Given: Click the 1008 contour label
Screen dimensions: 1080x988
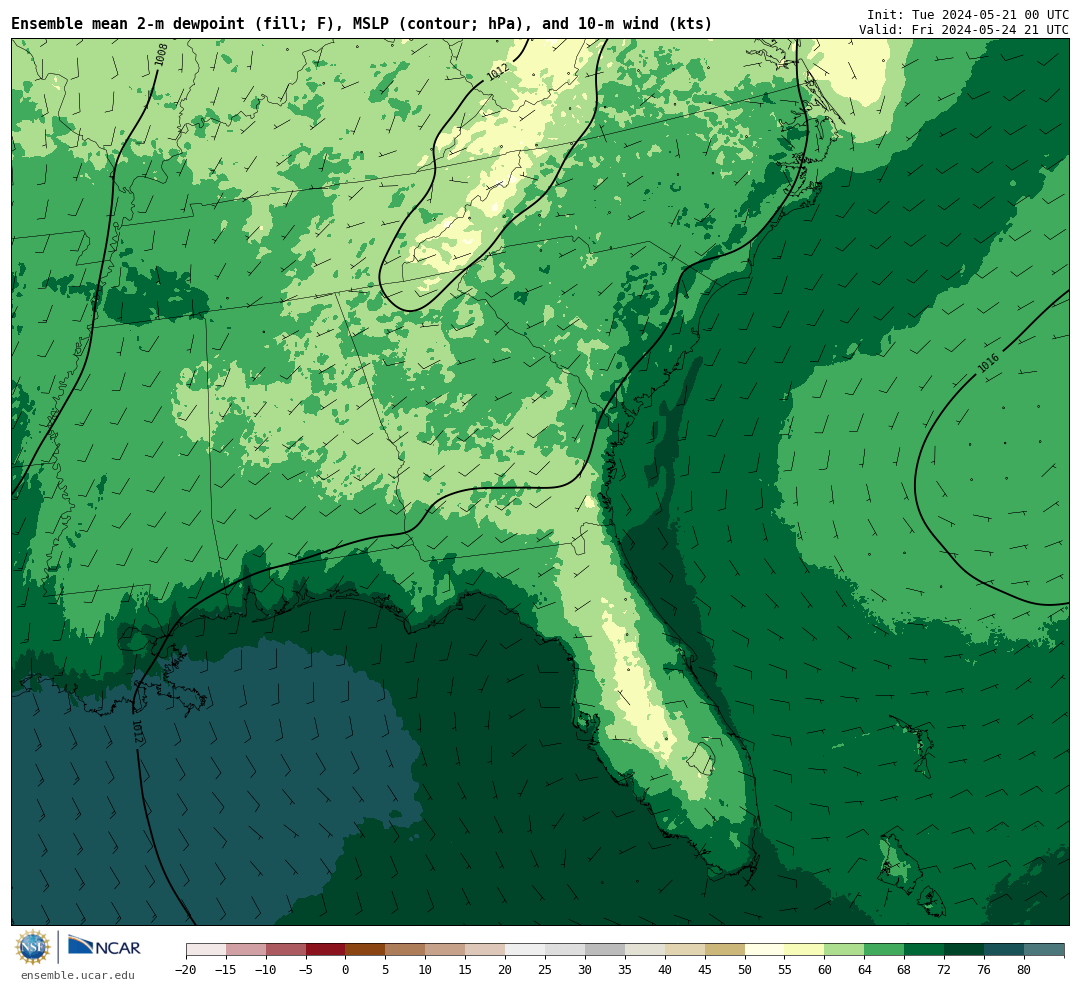Looking at the screenshot, I should click(160, 55).
